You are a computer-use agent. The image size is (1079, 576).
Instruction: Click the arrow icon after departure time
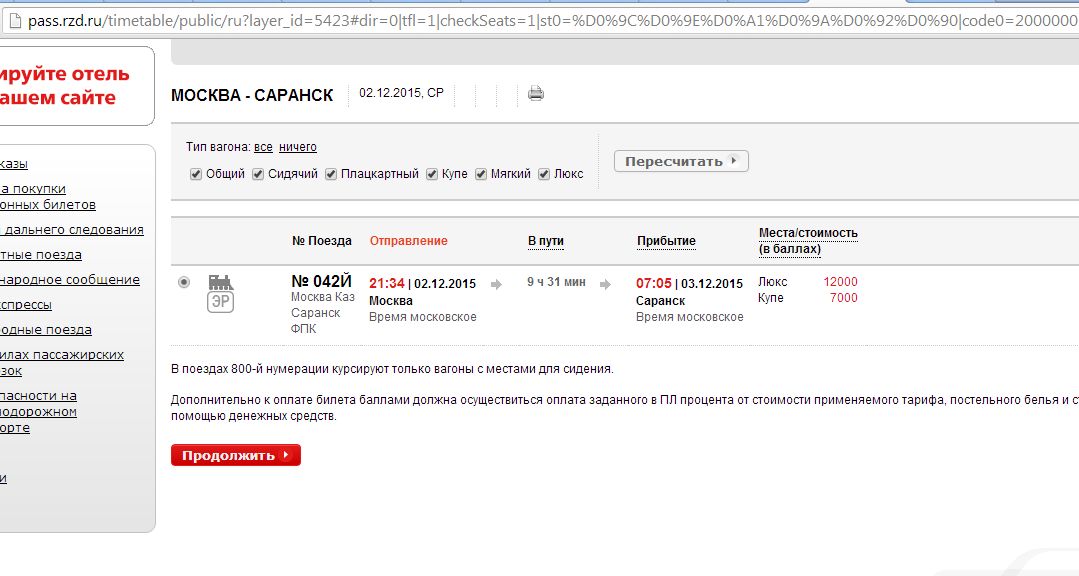(x=496, y=284)
